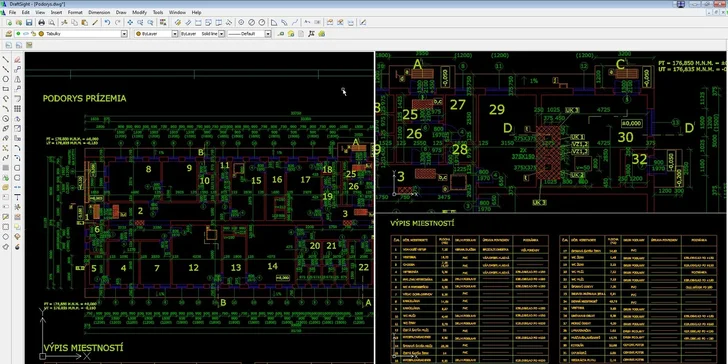Open the Help menu
This screenshot has width=728, height=364.
click(196, 13)
